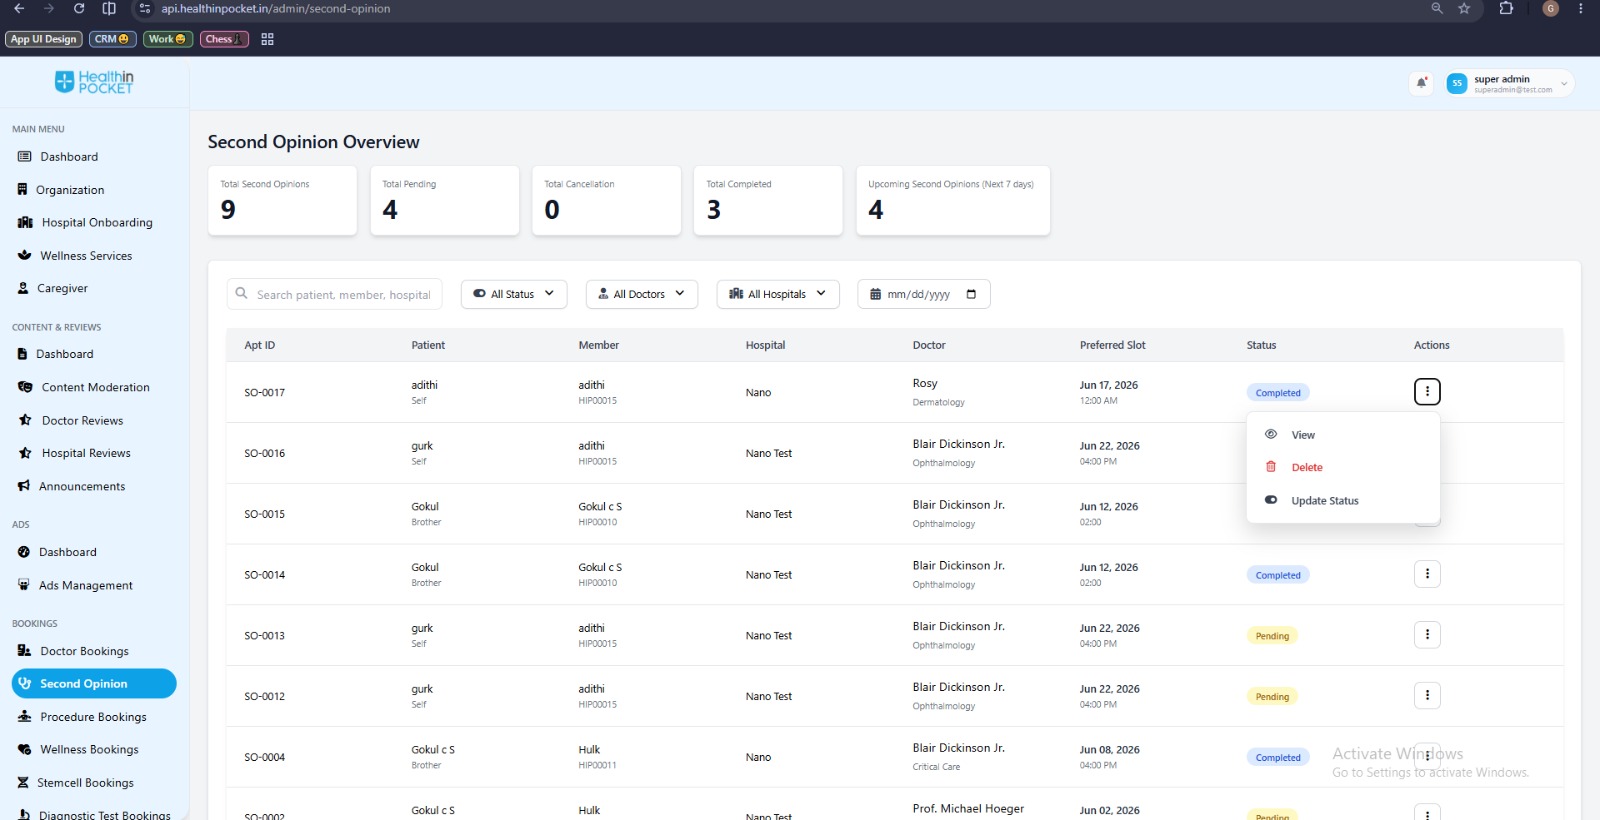
Task: Open the browser Extensions puzzle icon
Action: pos(1506,8)
